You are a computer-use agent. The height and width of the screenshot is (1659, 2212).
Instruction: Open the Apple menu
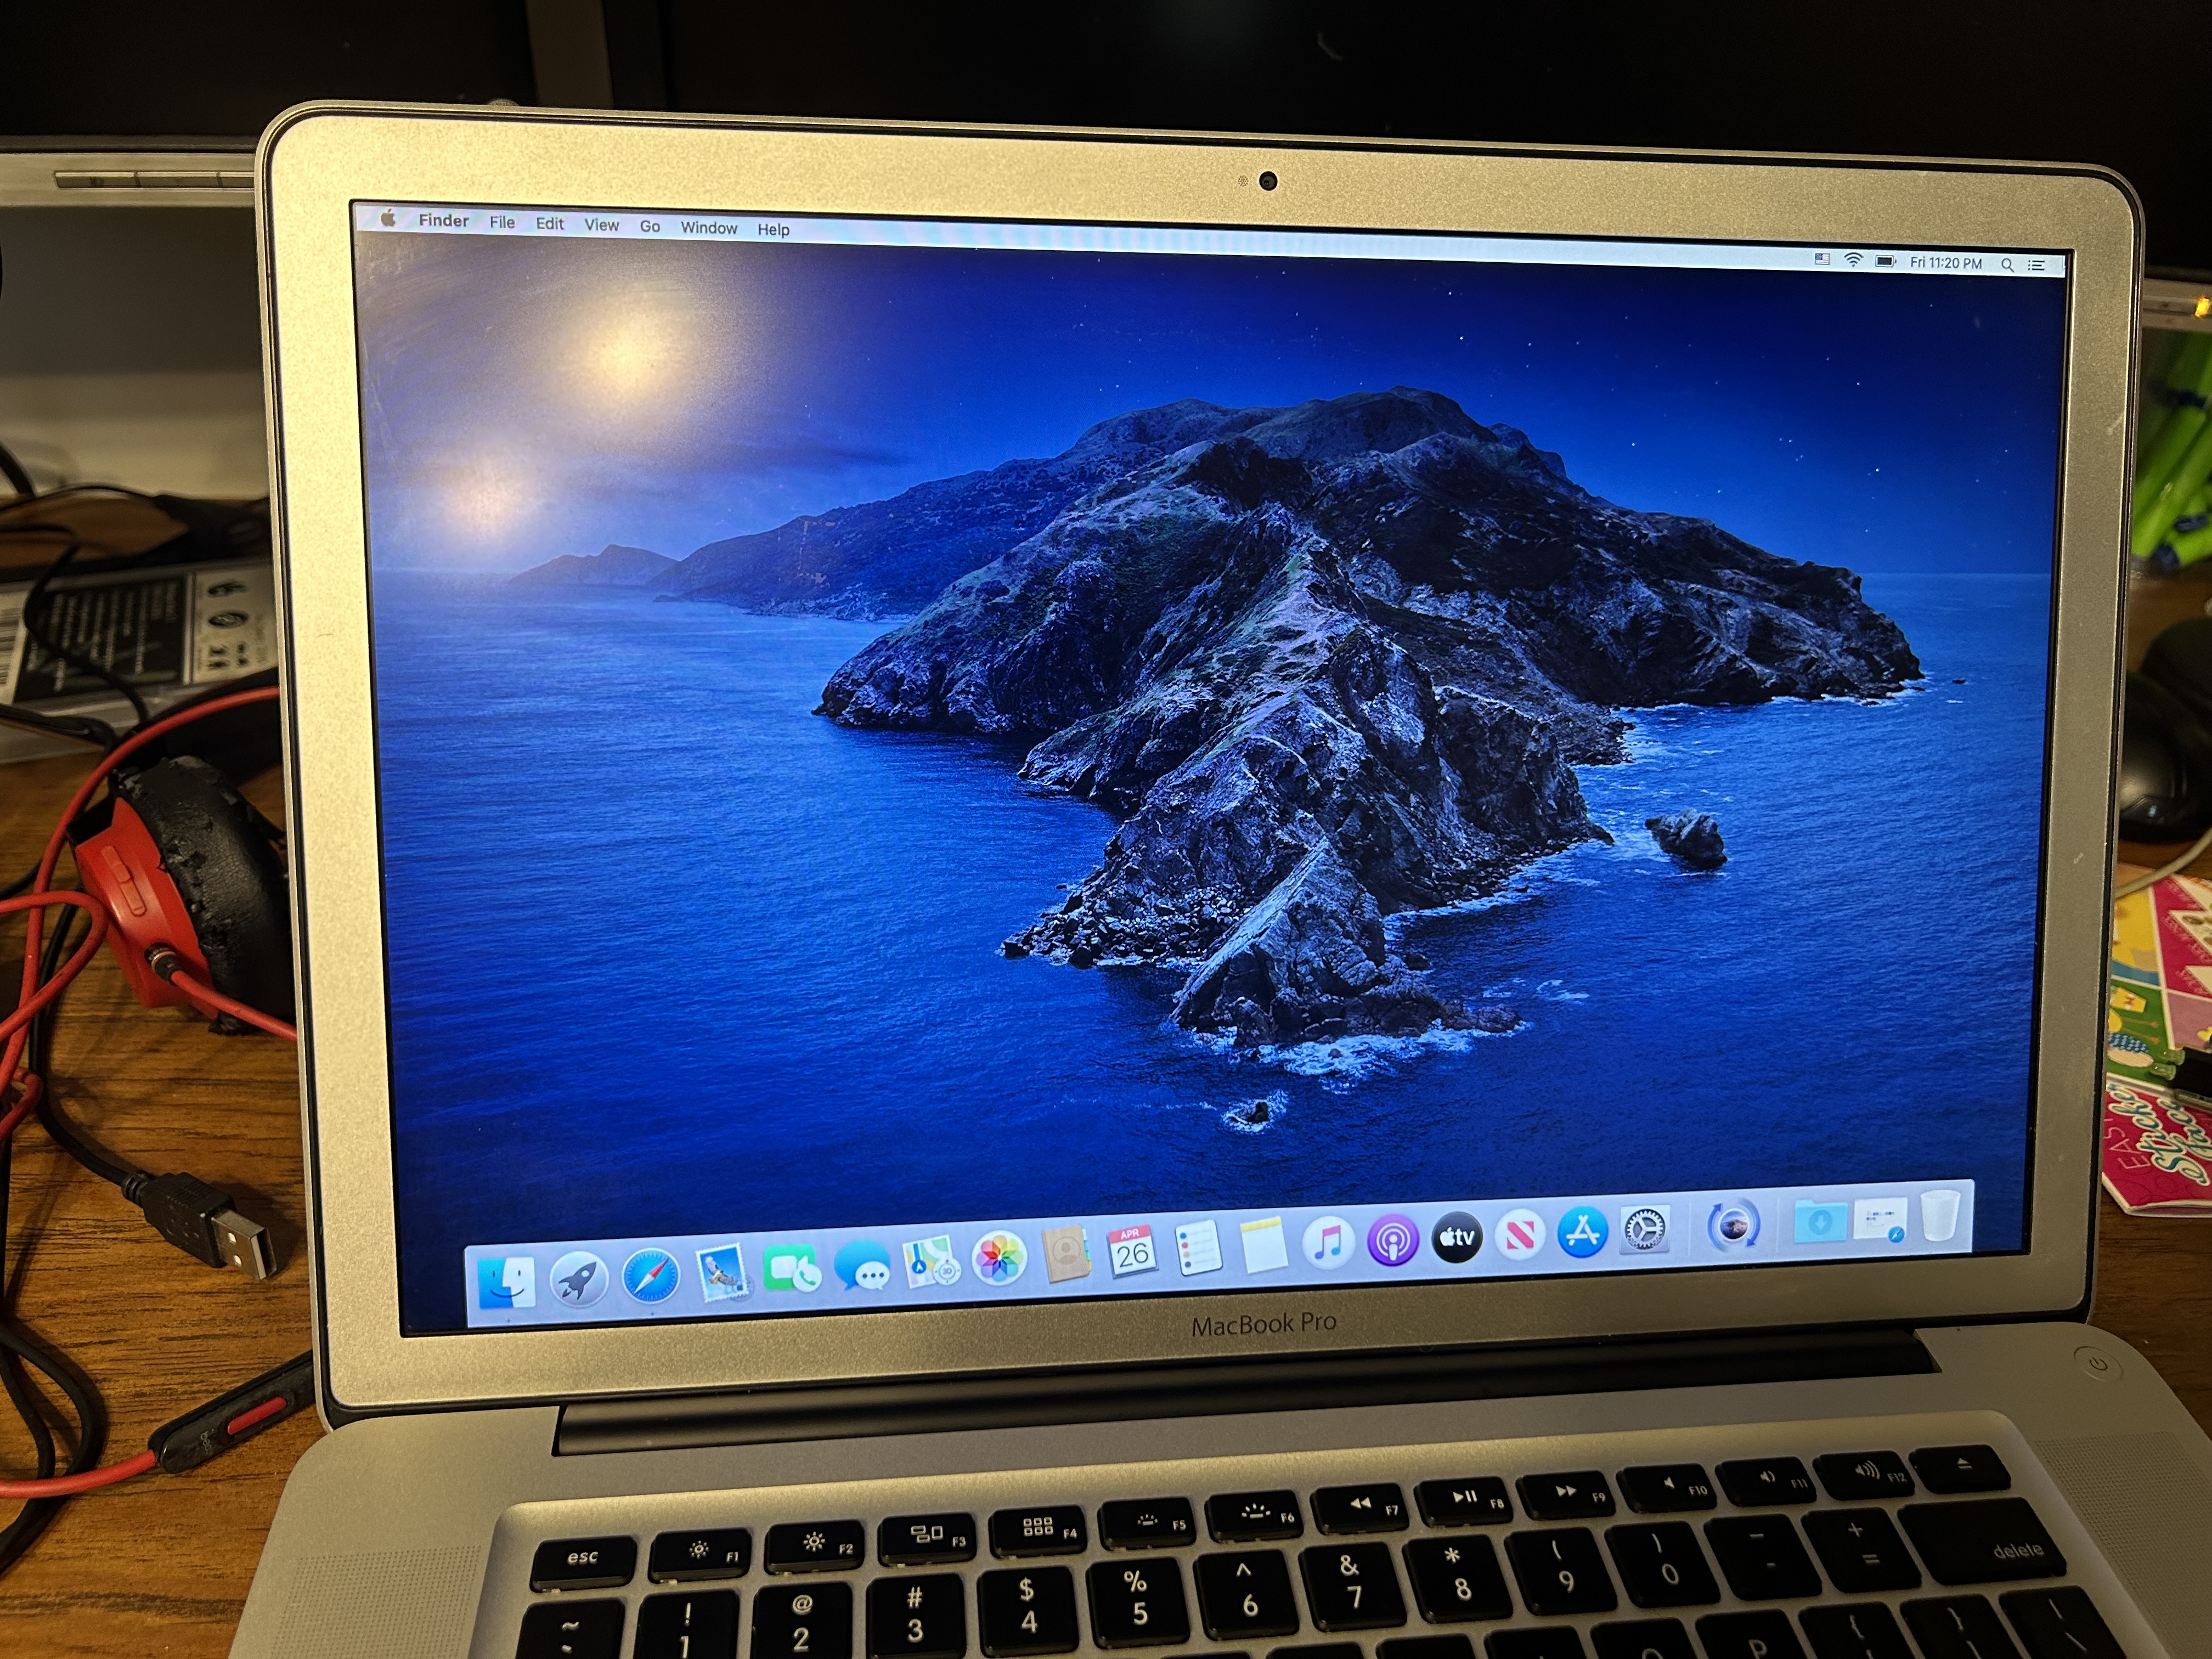[388, 219]
